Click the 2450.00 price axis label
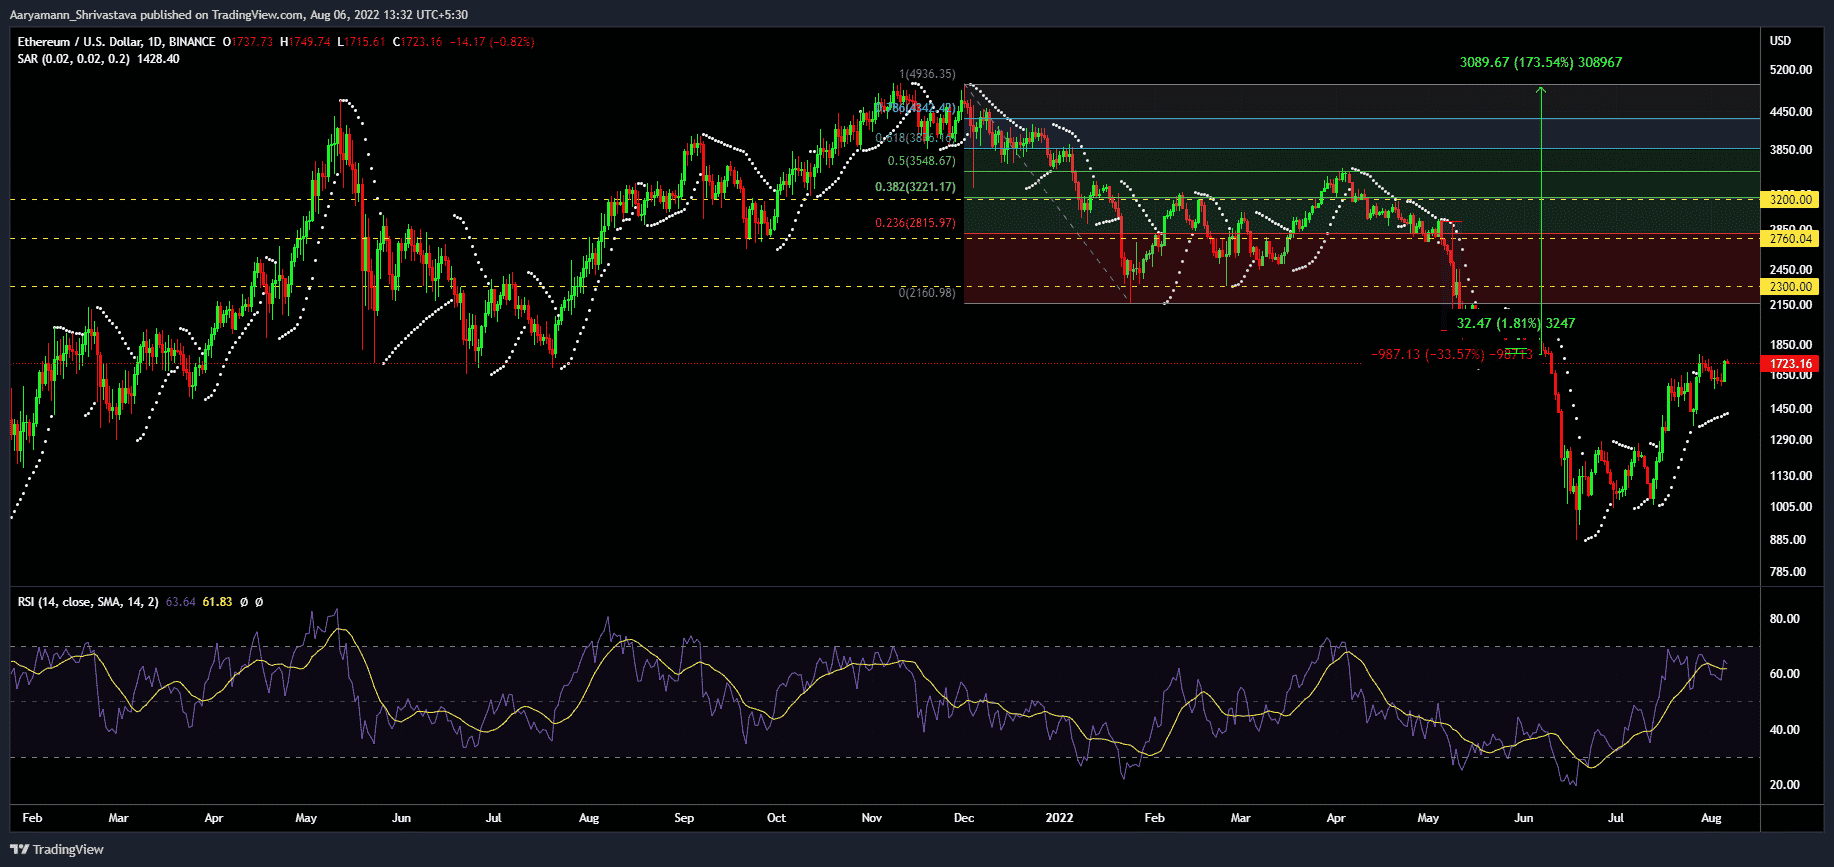The height and width of the screenshot is (867, 1834). (1791, 270)
